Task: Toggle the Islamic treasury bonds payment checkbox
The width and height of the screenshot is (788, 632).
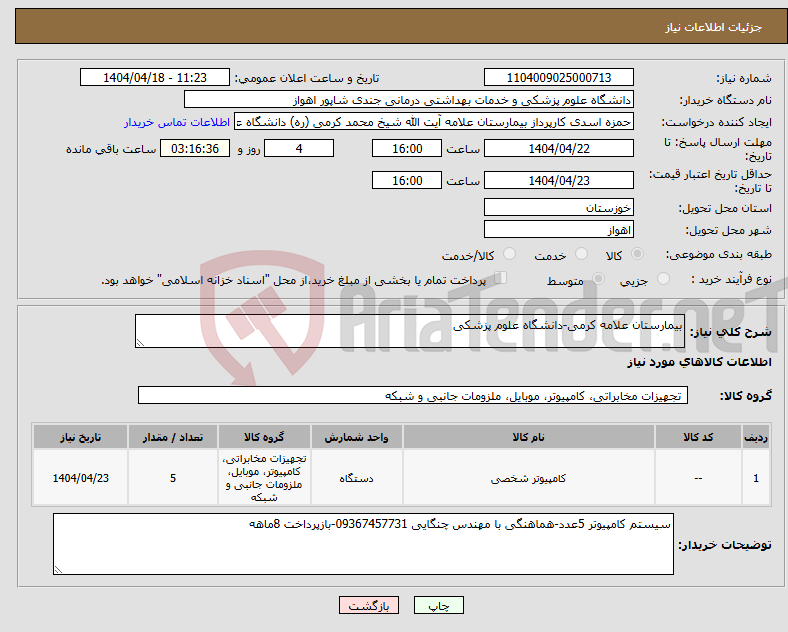Action: click(x=501, y=278)
